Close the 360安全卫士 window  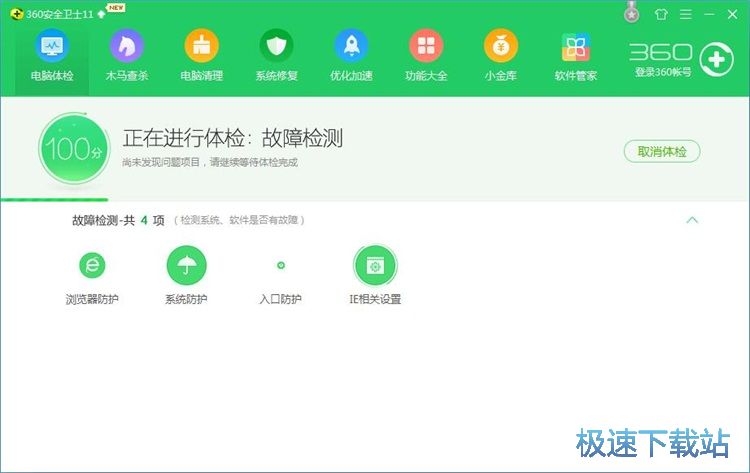732,14
